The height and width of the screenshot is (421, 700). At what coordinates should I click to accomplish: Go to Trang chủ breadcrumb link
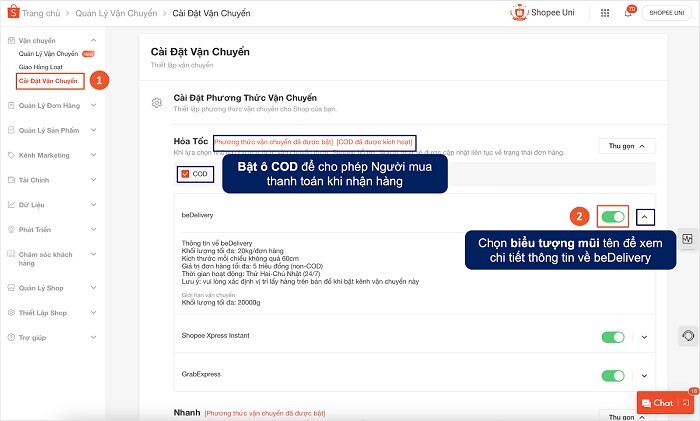click(46, 14)
